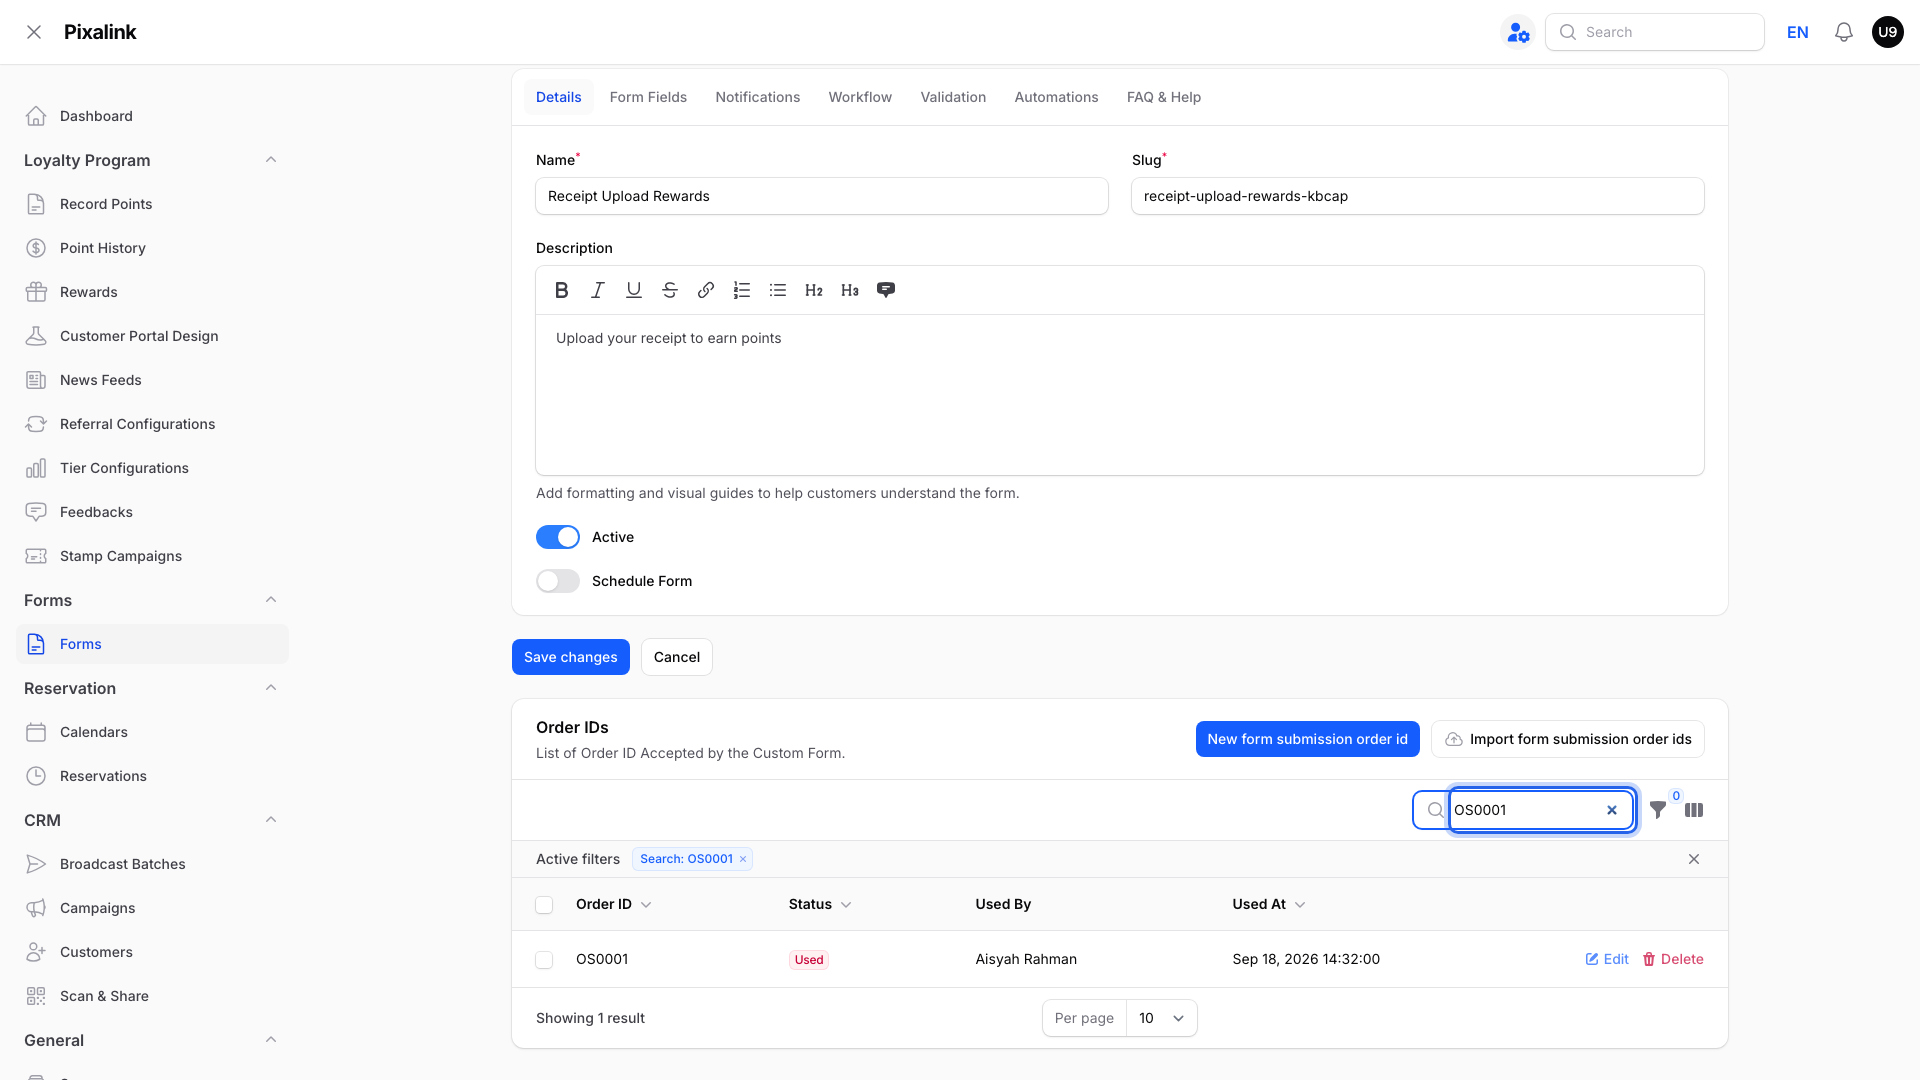Insert a link in description editor

click(x=705, y=290)
